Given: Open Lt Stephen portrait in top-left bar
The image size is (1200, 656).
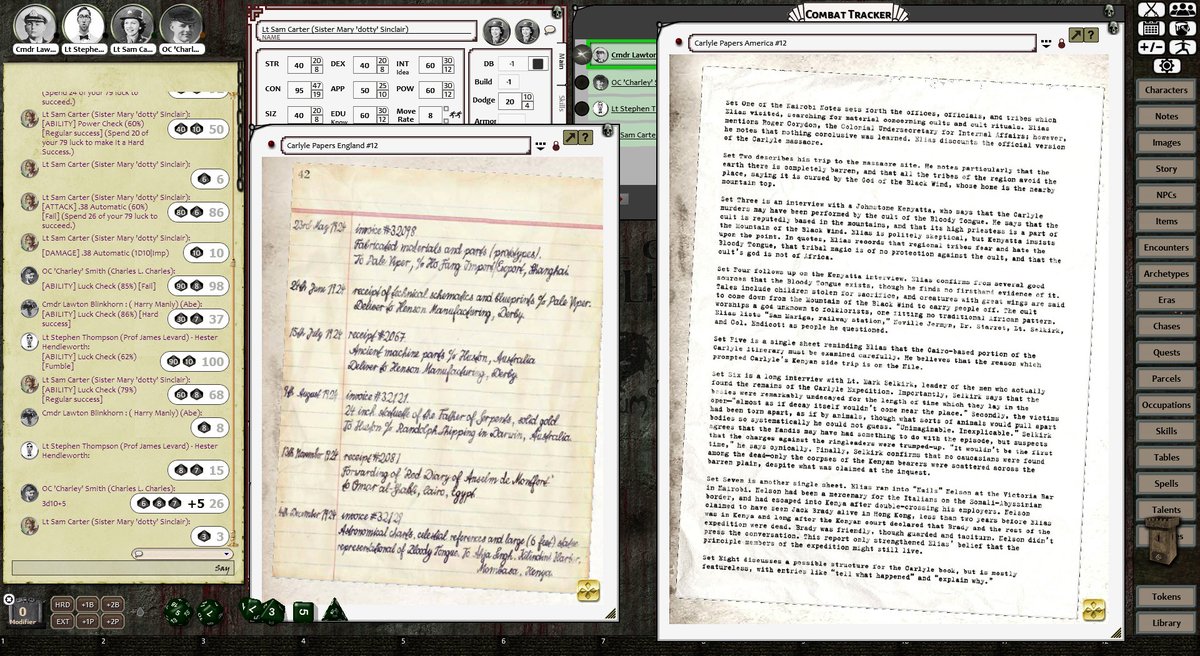Looking at the screenshot, I should 82,24.
